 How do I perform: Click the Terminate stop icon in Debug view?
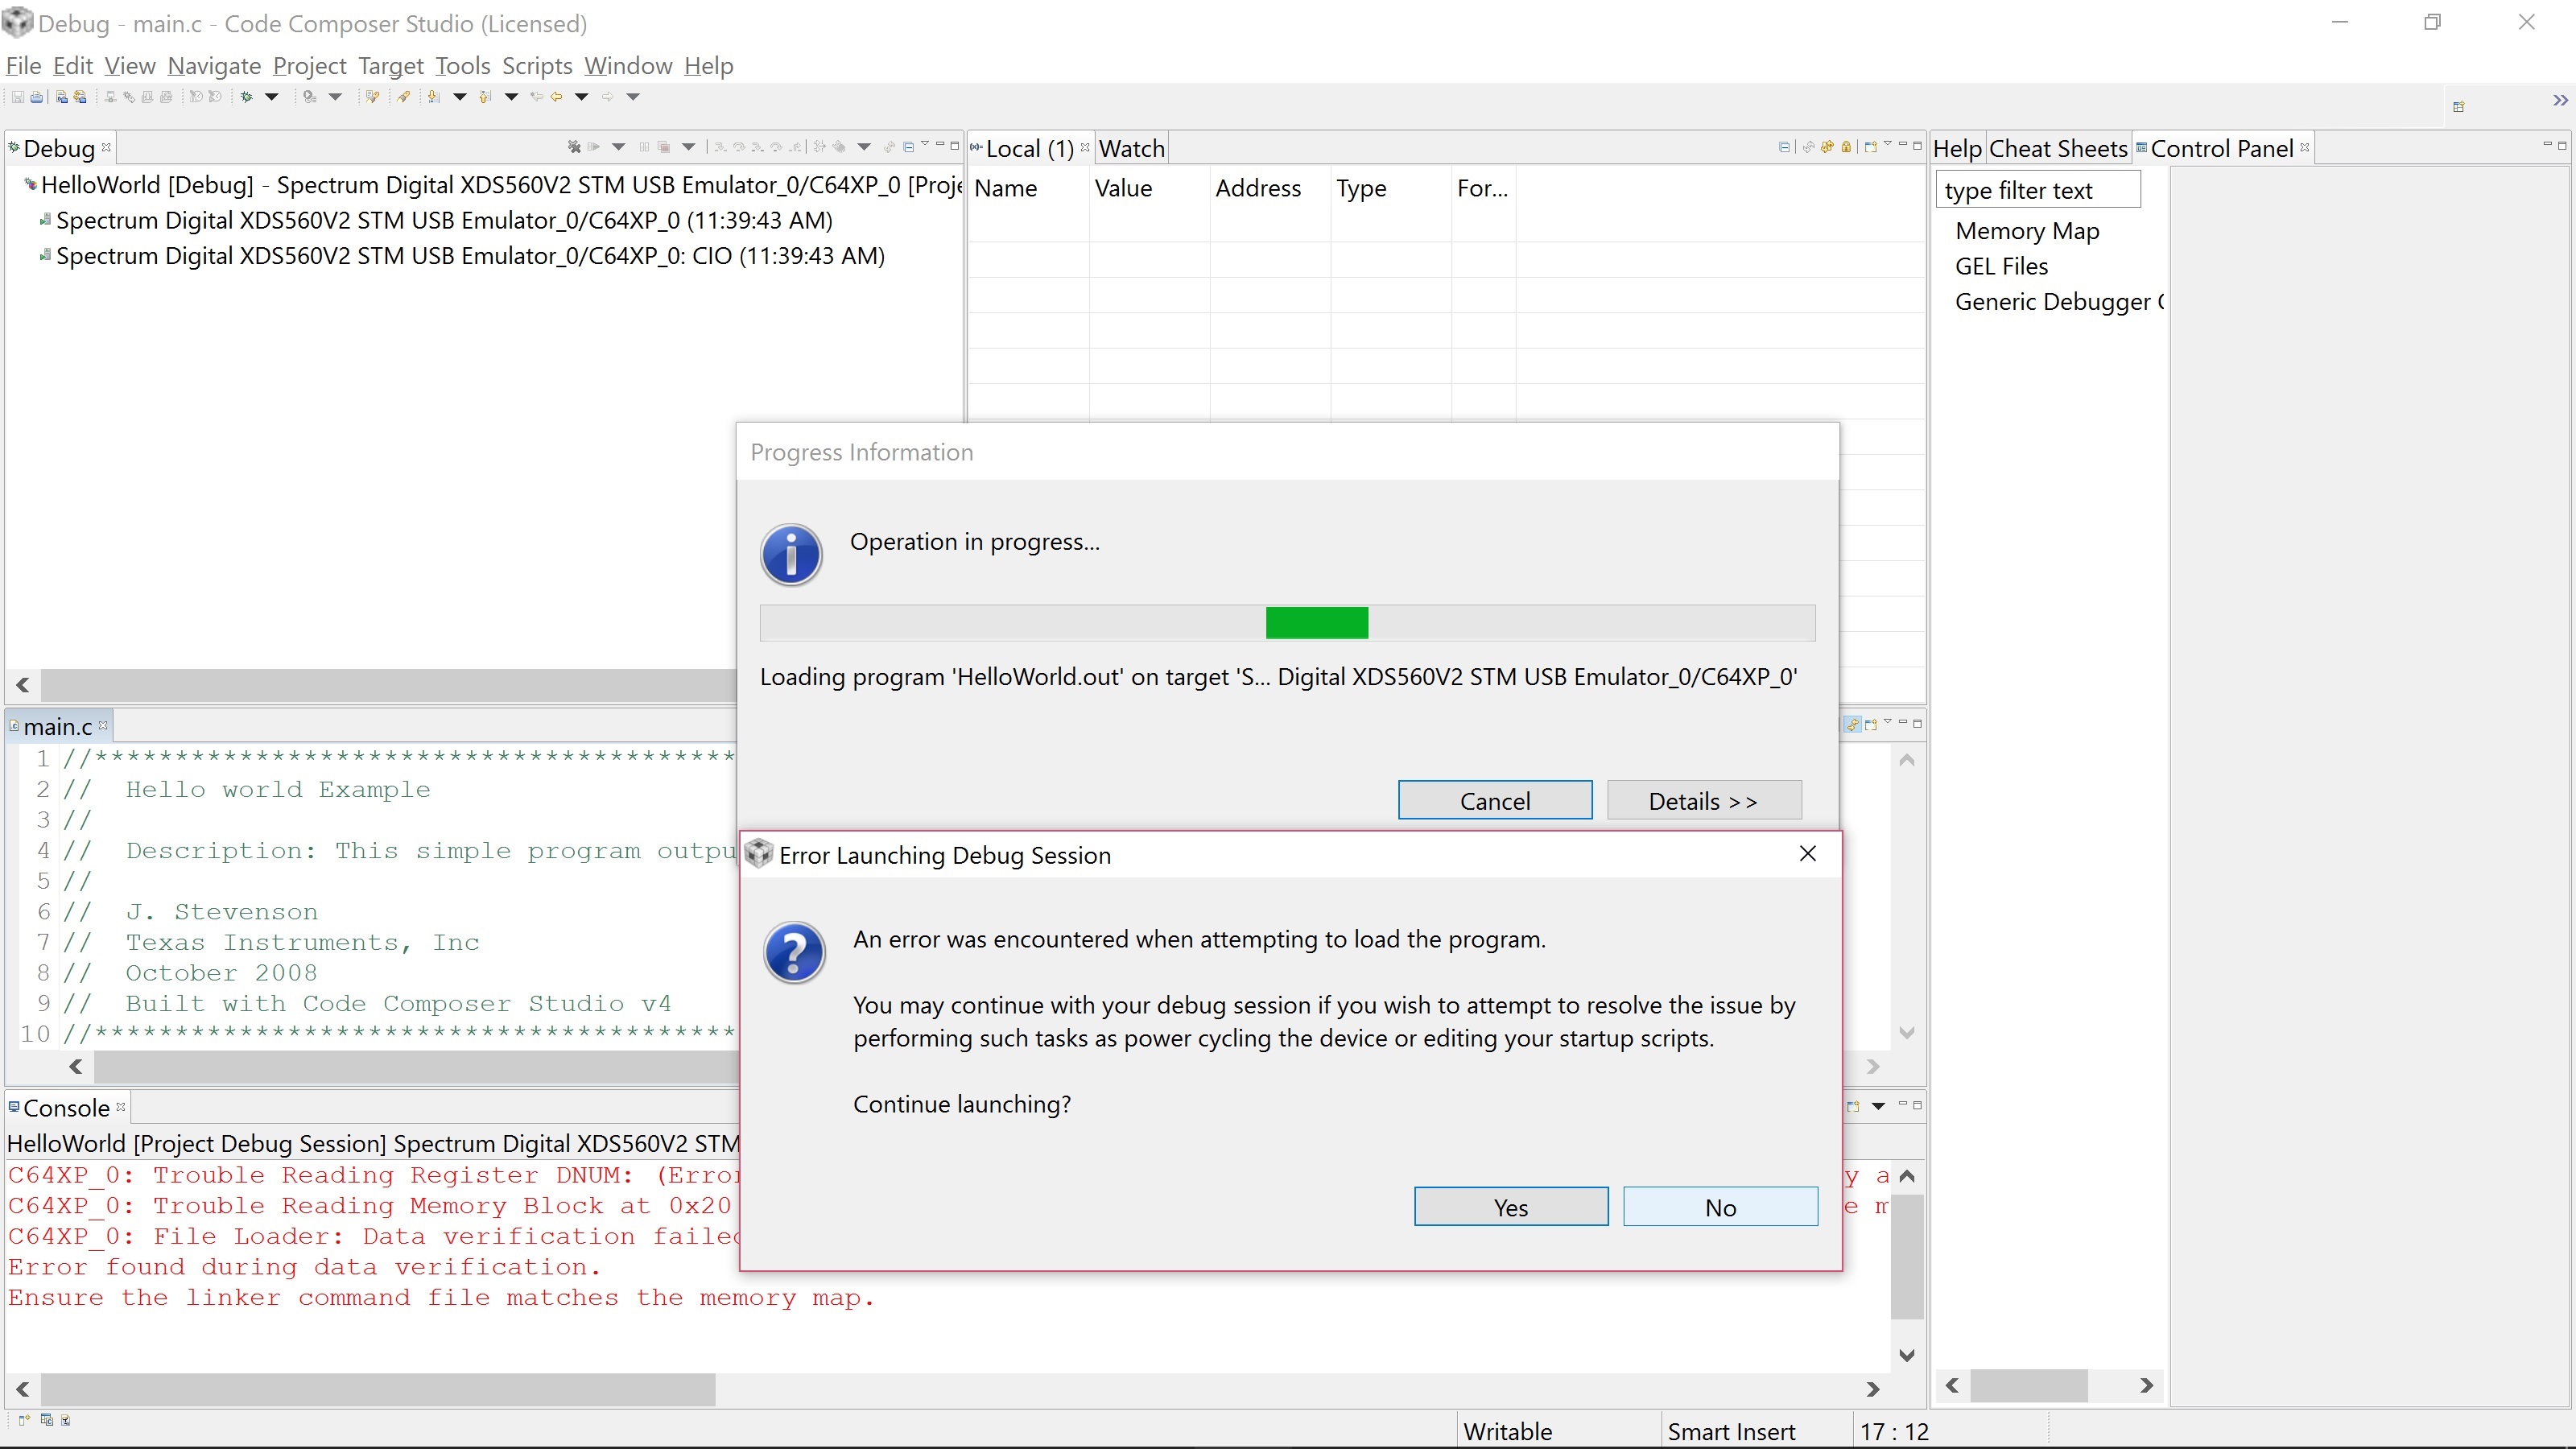pyautogui.click(x=664, y=147)
